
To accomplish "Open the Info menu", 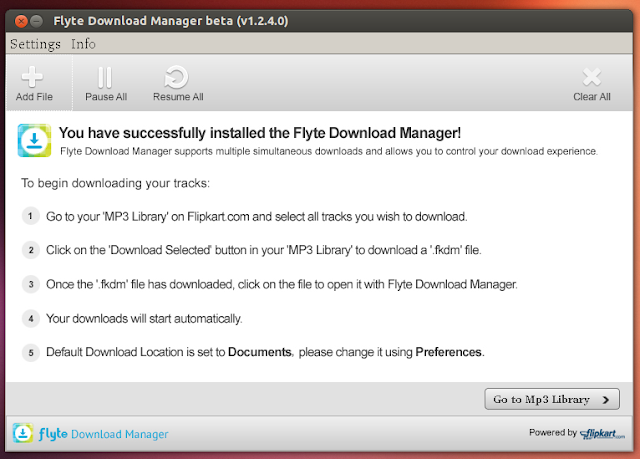I will tap(83, 44).
